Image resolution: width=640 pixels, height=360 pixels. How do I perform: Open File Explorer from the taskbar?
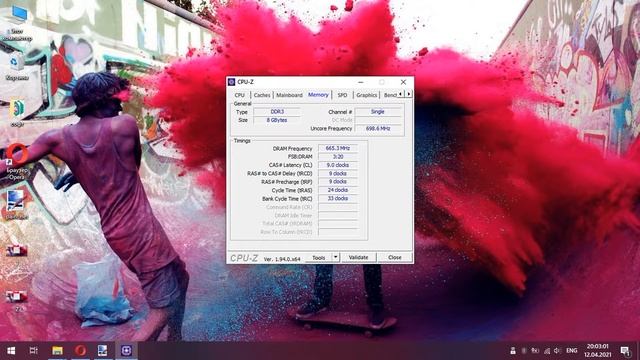pyautogui.click(x=57, y=351)
